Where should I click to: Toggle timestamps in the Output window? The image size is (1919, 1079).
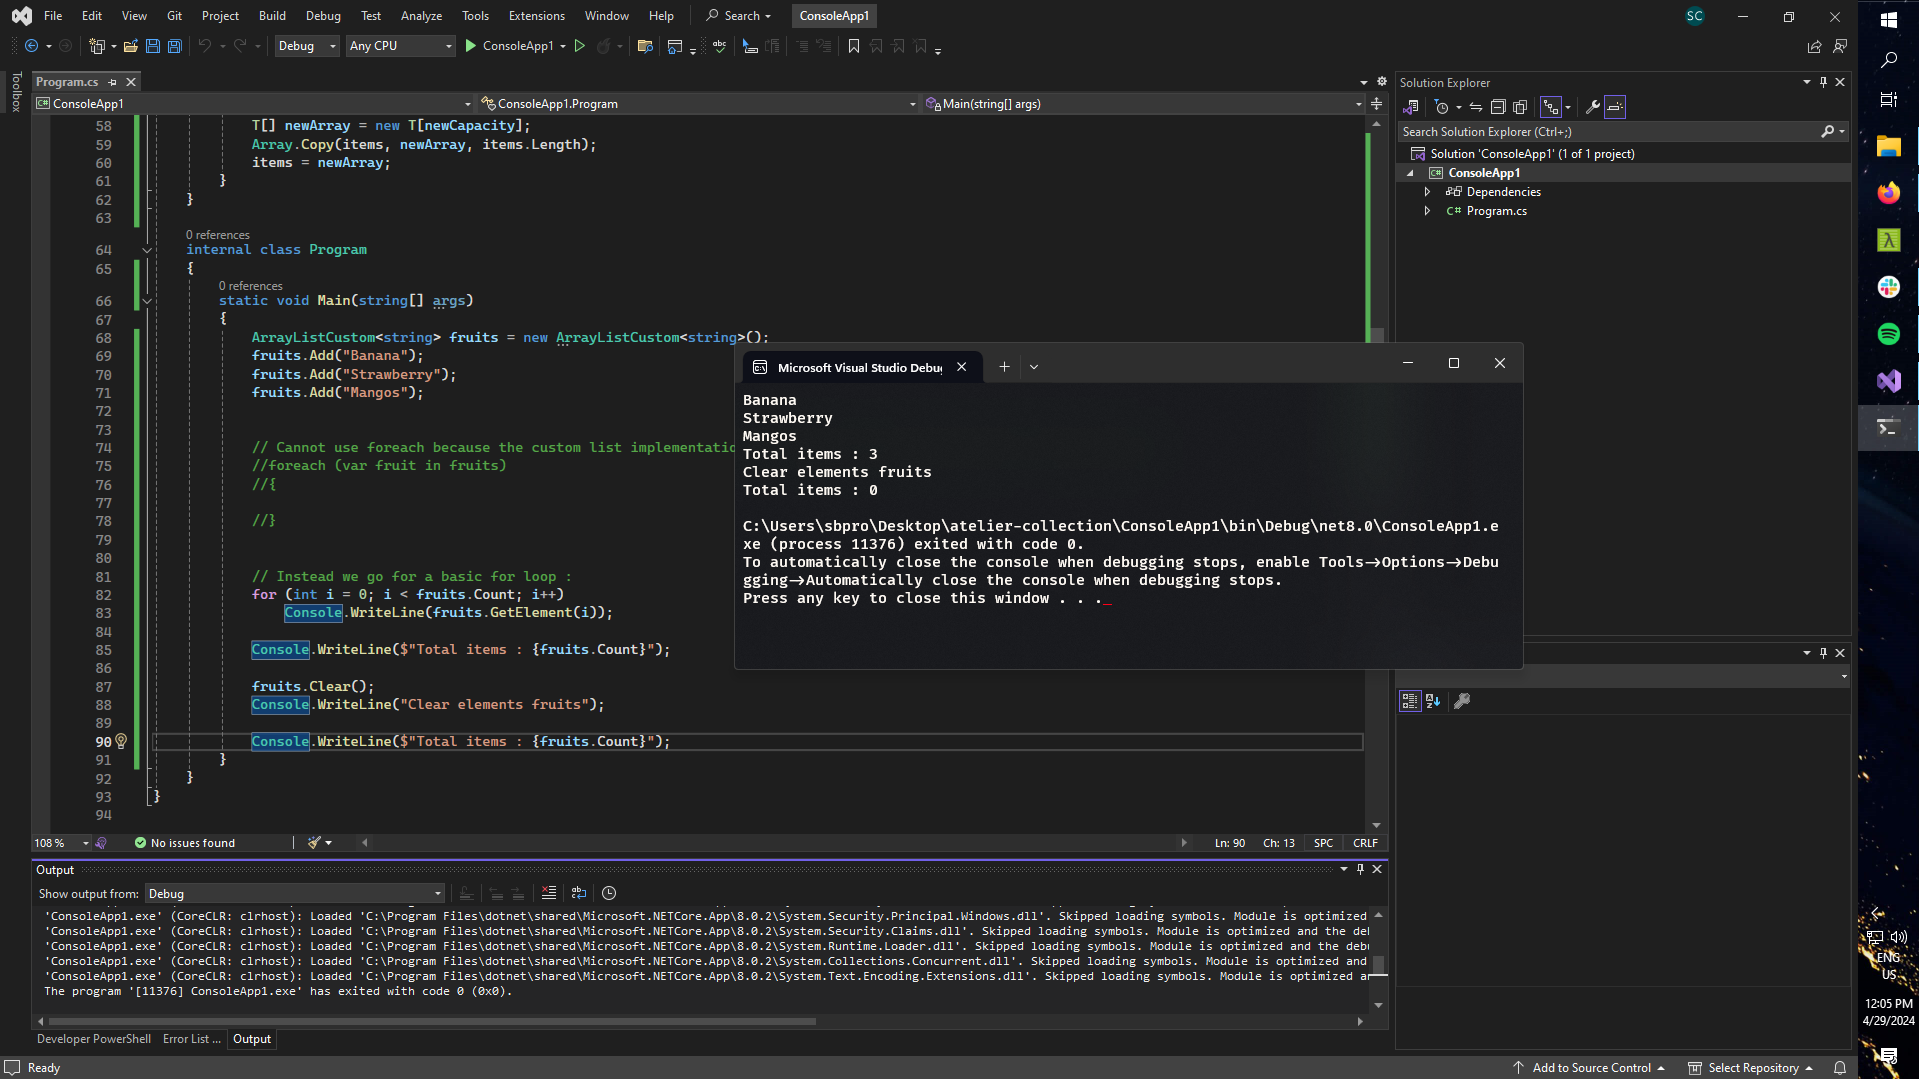[x=609, y=893]
